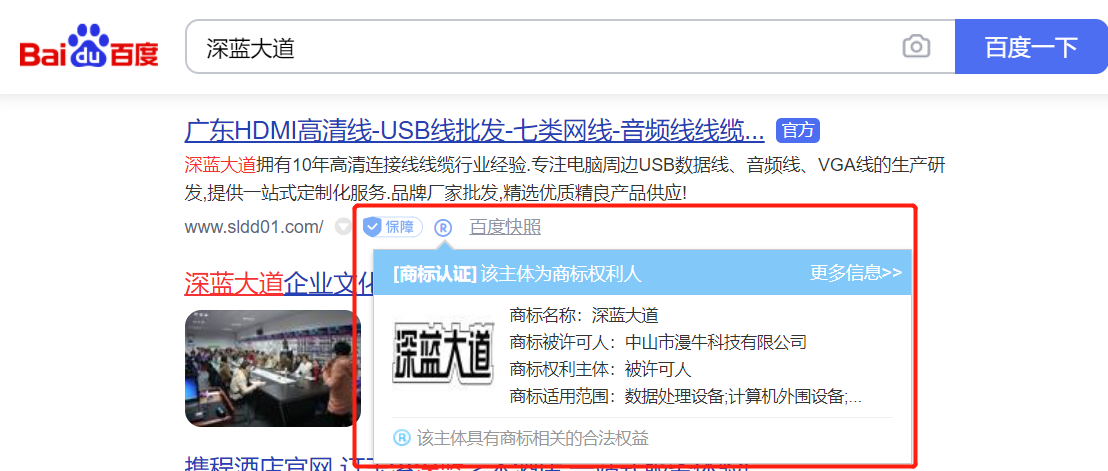The height and width of the screenshot is (471, 1108).
Task: Click the 深蓝大道 trademark logo image
Action: 442,357
